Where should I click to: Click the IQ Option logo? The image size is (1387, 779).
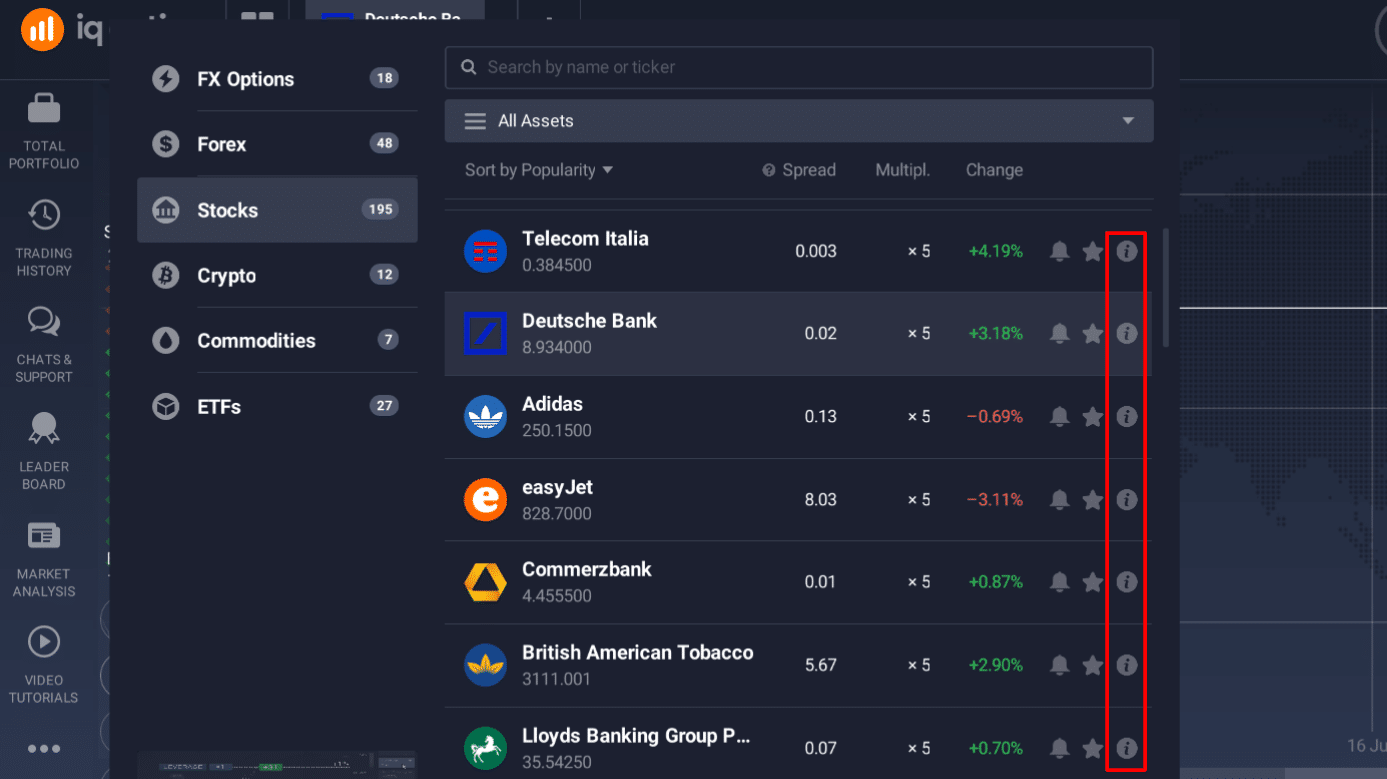click(41, 29)
